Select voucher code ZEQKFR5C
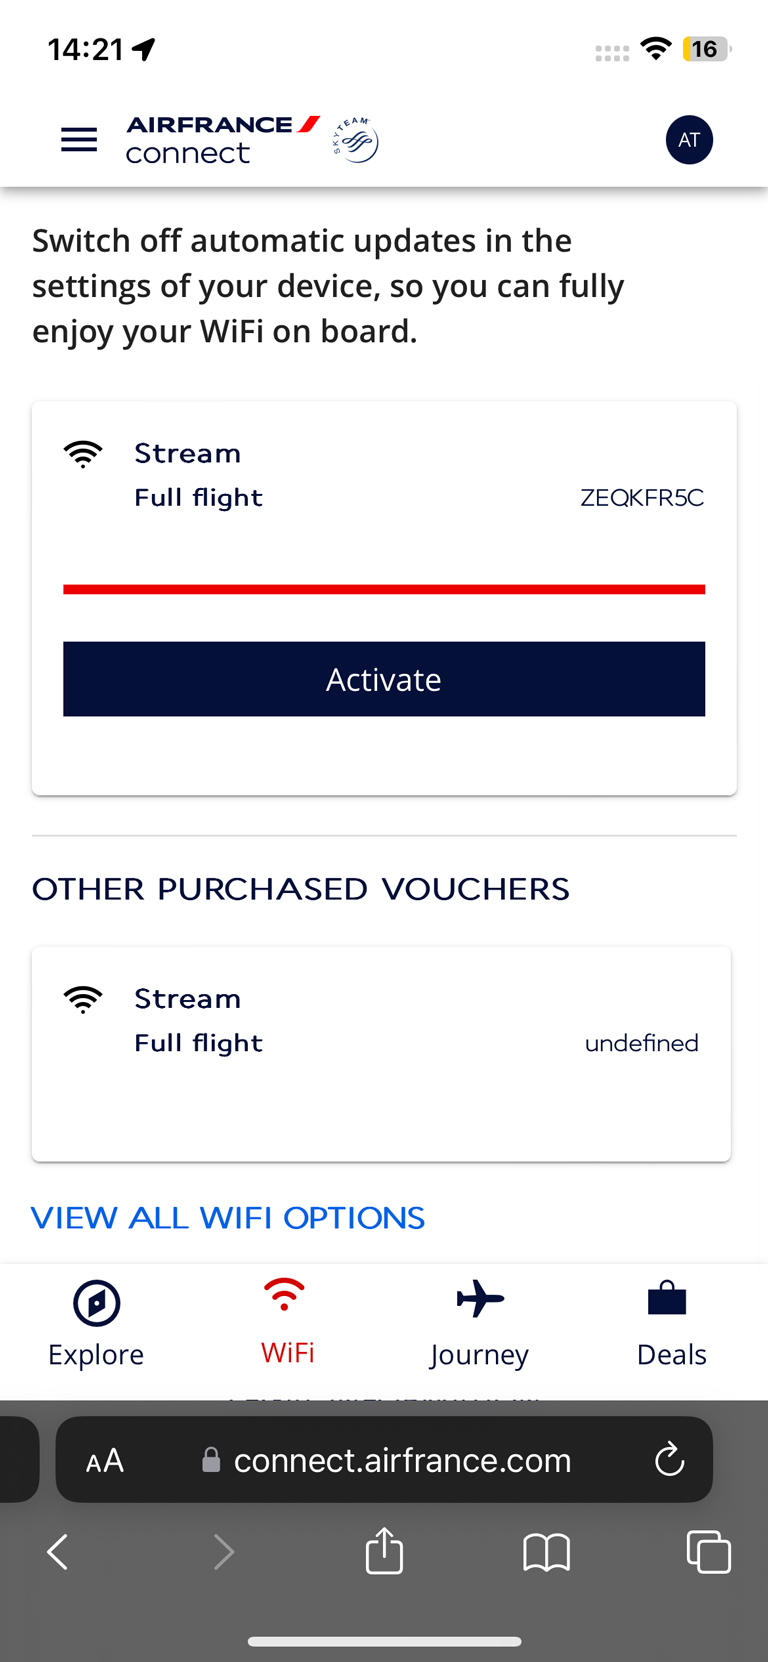Viewport: 768px width, 1662px height. (x=642, y=498)
